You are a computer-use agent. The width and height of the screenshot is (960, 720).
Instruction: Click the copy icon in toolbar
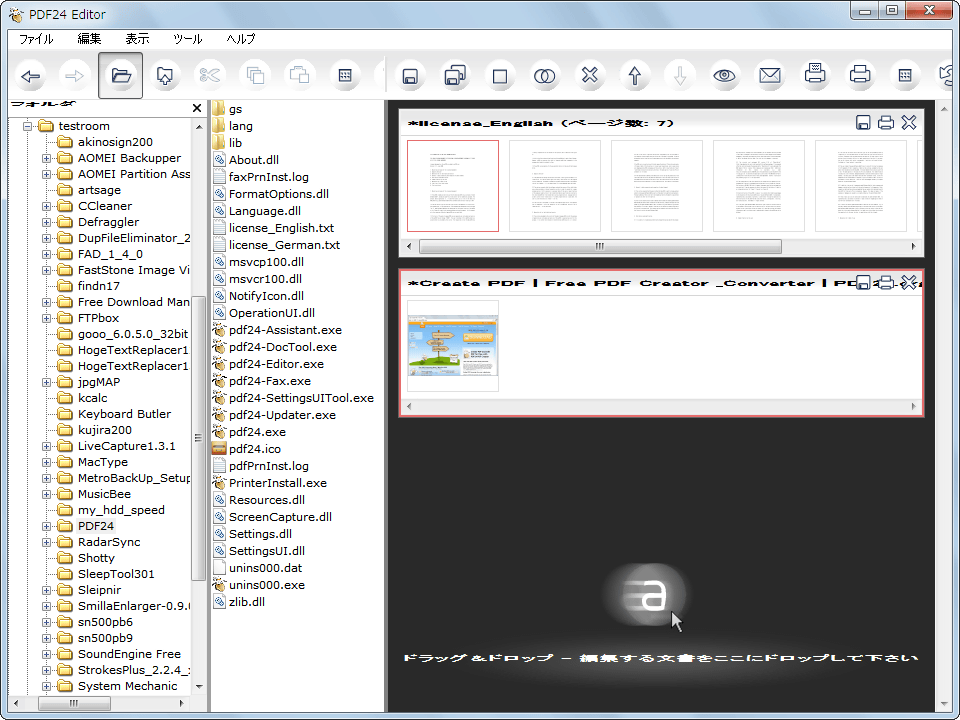pyautogui.click(x=255, y=76)
